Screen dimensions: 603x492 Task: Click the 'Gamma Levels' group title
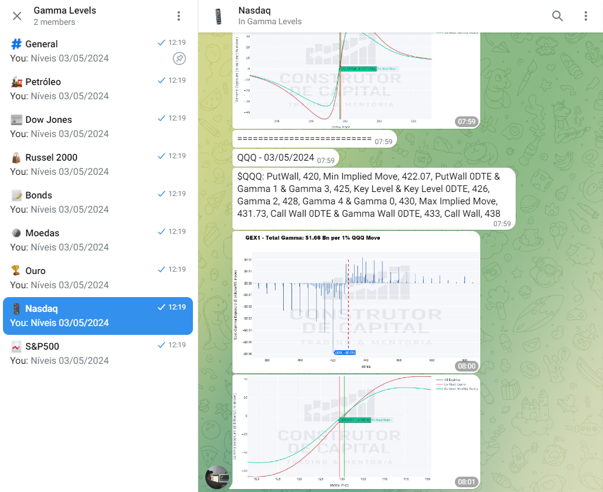[x=65, y=10]
